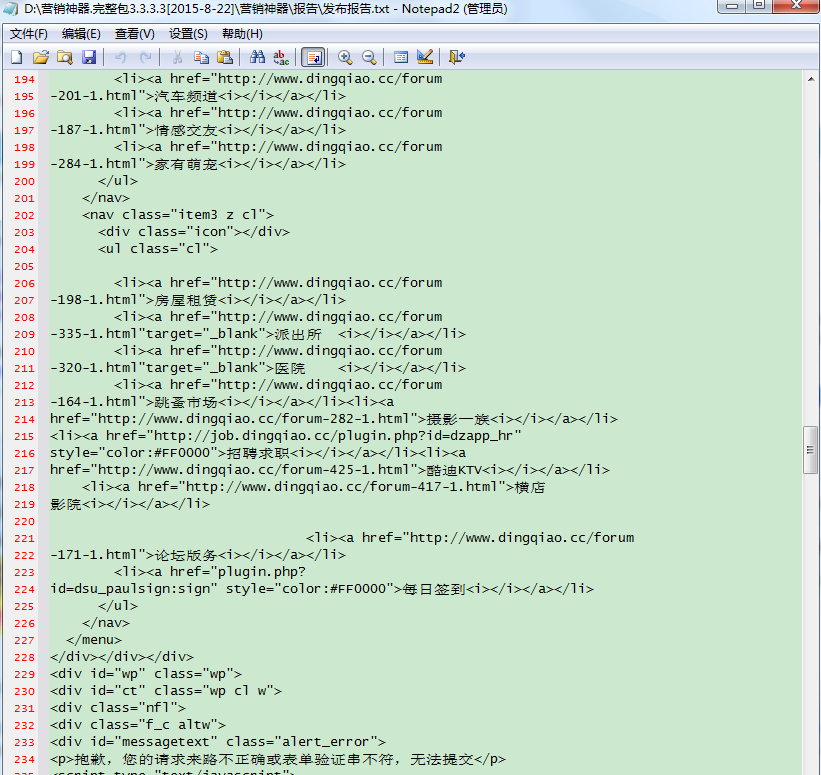Zoom in on the document text

345,57
